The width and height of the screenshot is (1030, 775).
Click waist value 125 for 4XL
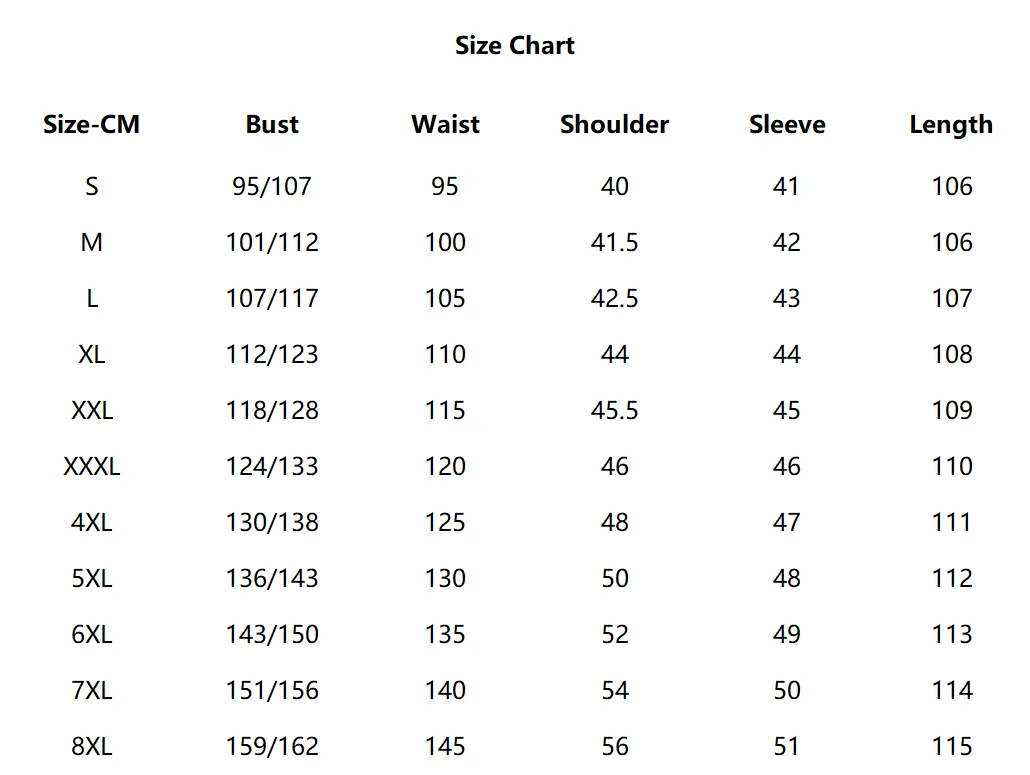tap(445, 522)
